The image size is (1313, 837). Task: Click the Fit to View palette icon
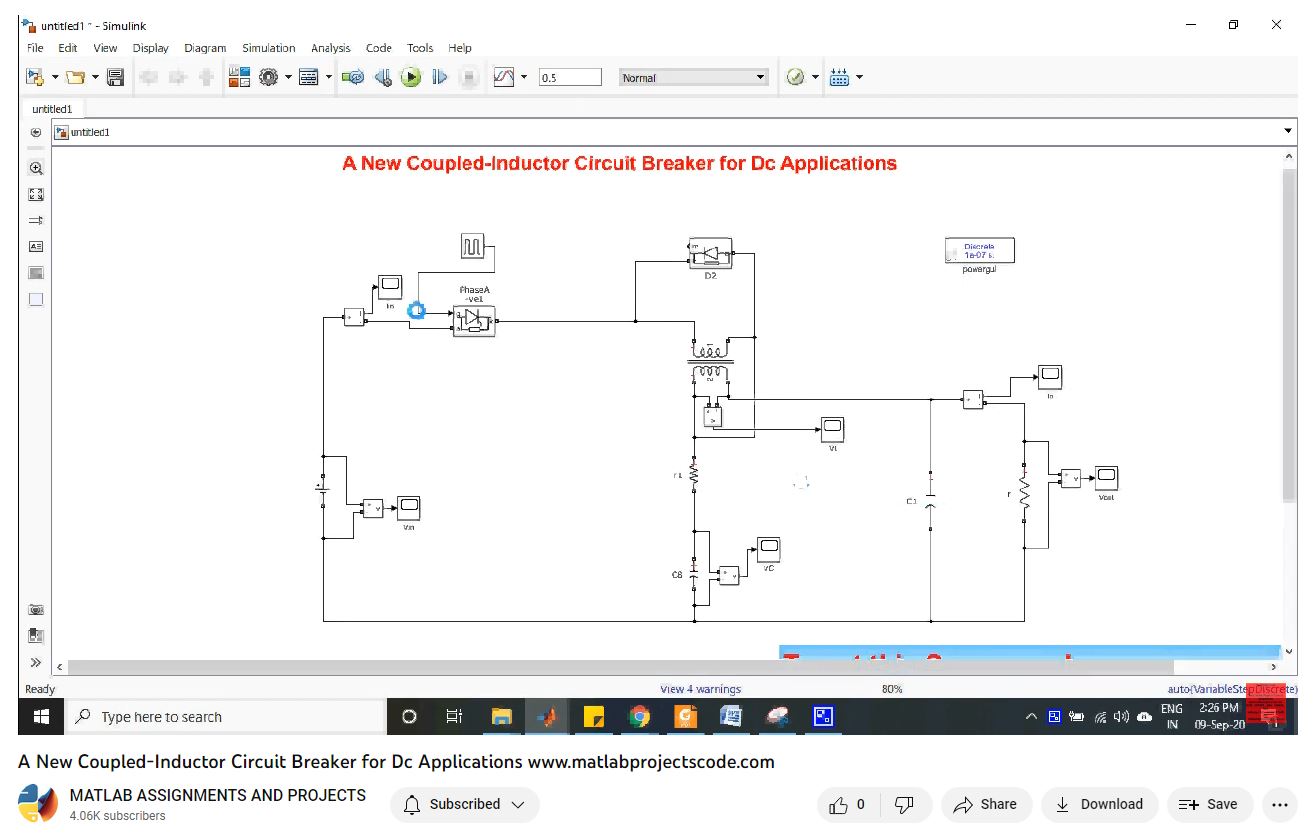(36, 195)
